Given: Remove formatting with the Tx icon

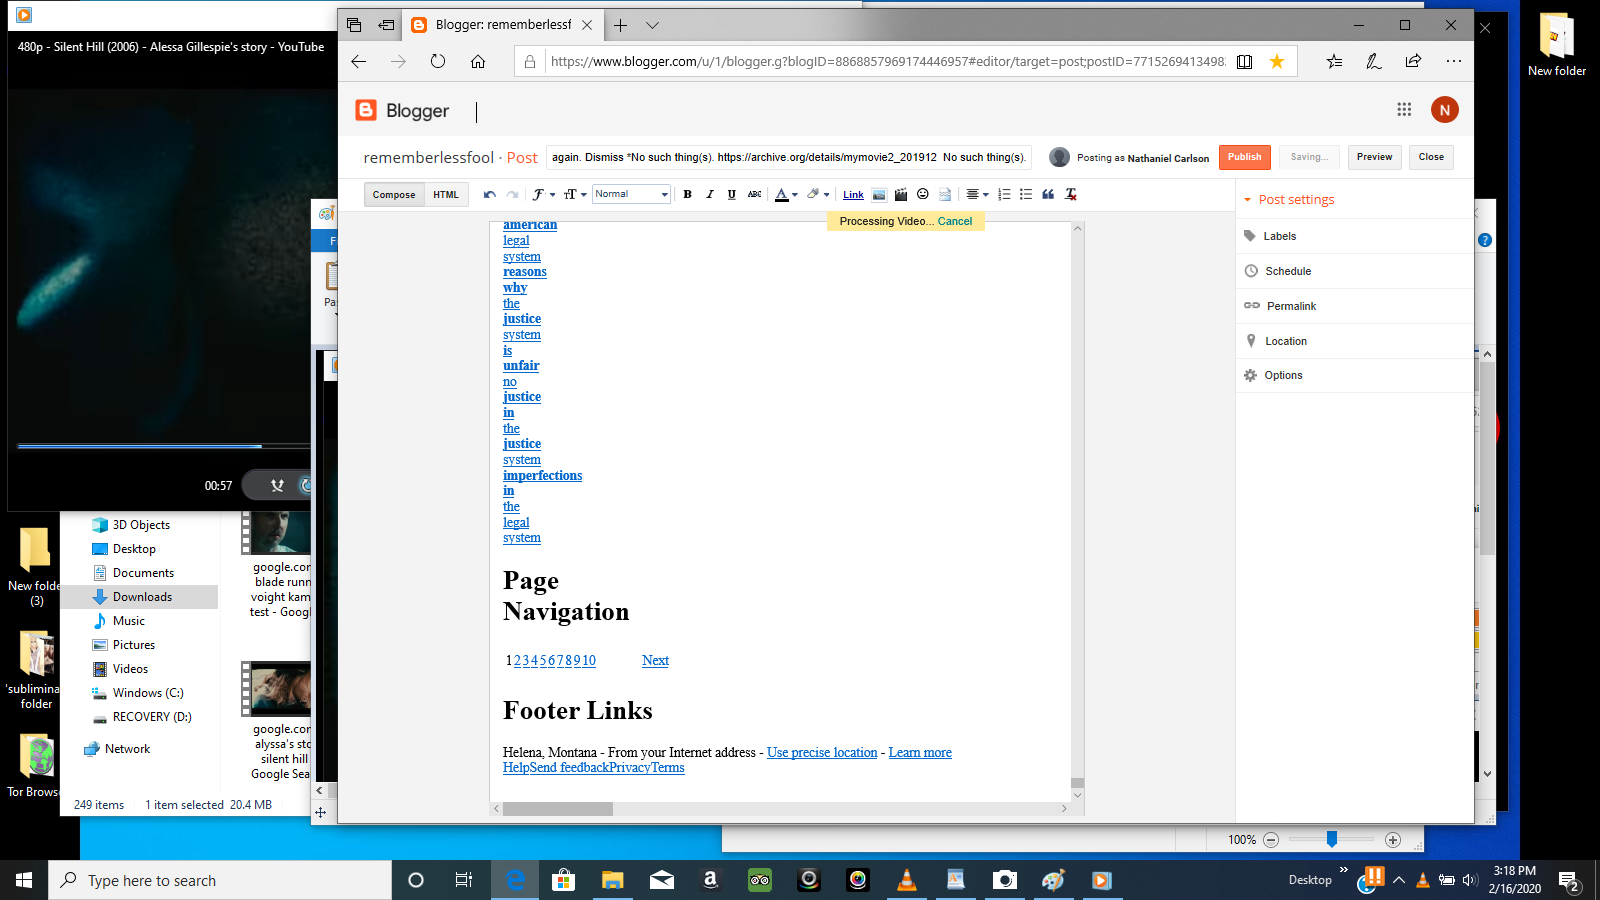Looking at the screenshot, I should point(1071,194).
